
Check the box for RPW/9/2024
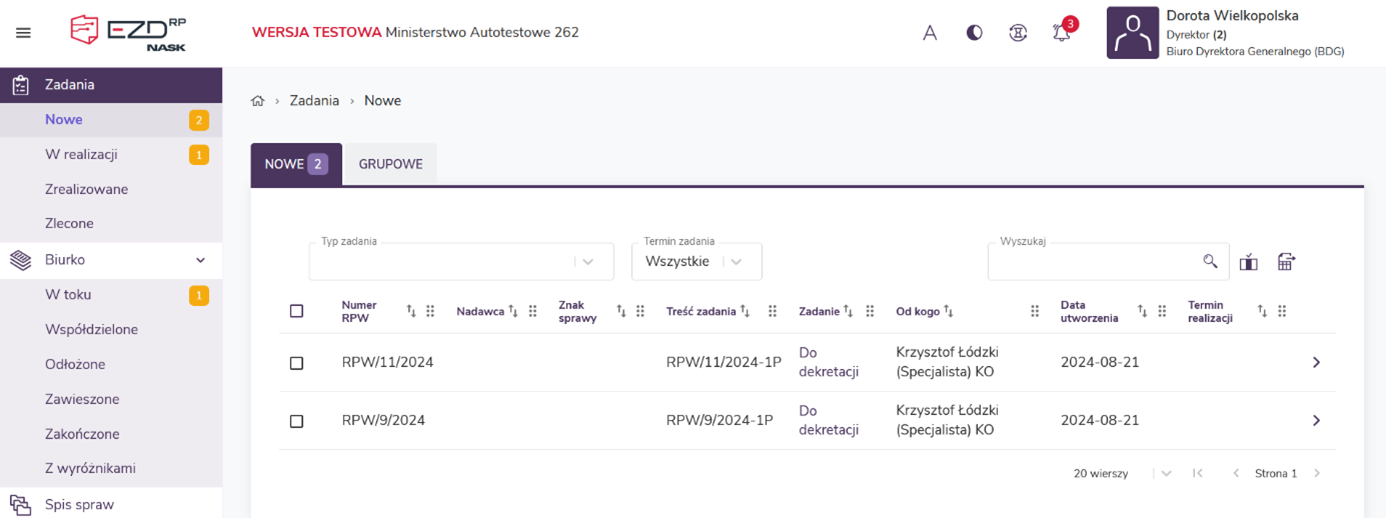[297, 421]
